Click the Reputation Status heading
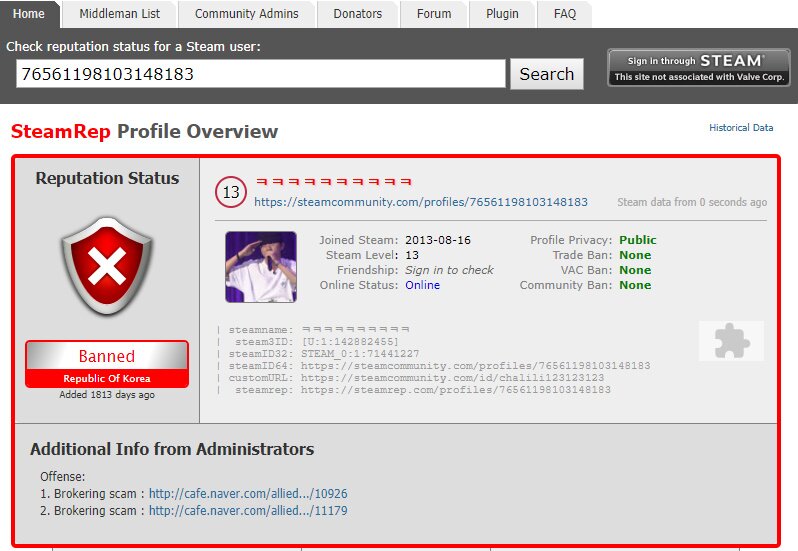 point(107,178)
